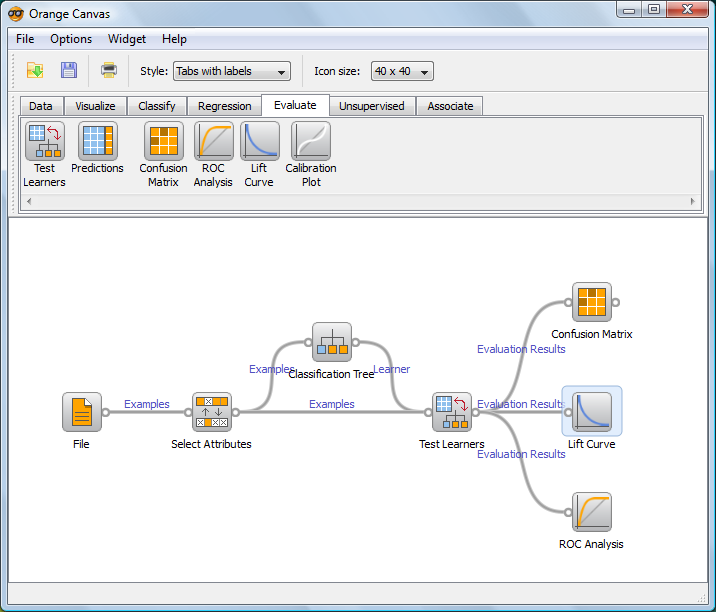The width and height of the screenshot is (716, 612).
Task: Switch to the Visualize tab
Action: click(95, 106)
